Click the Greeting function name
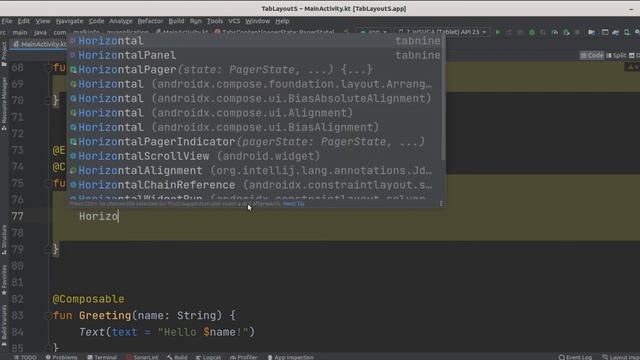Viewport: 640px width, 360px height. click(x=105, y=316)
